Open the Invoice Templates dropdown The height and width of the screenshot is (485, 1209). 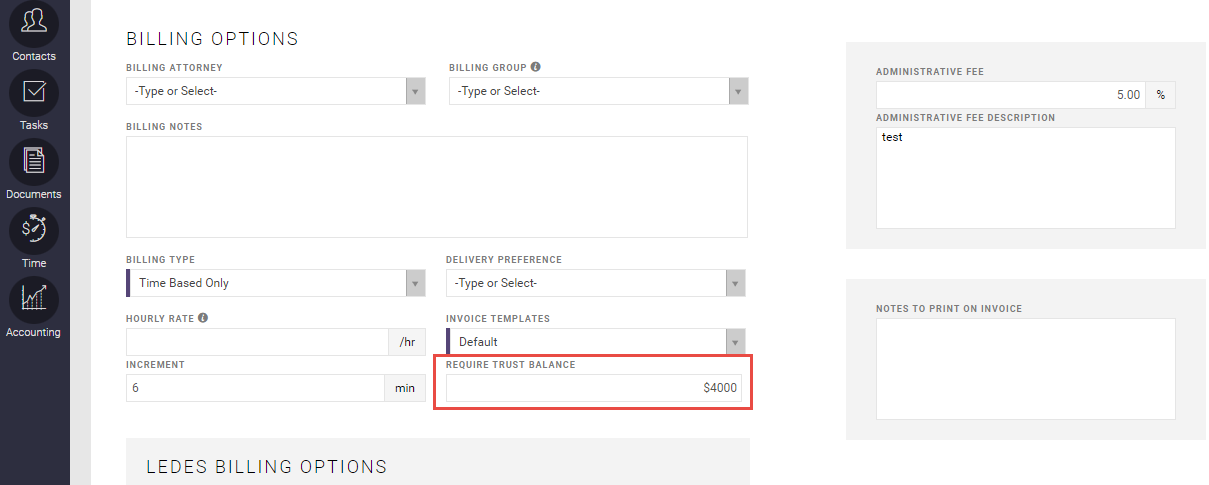(596, 342)
